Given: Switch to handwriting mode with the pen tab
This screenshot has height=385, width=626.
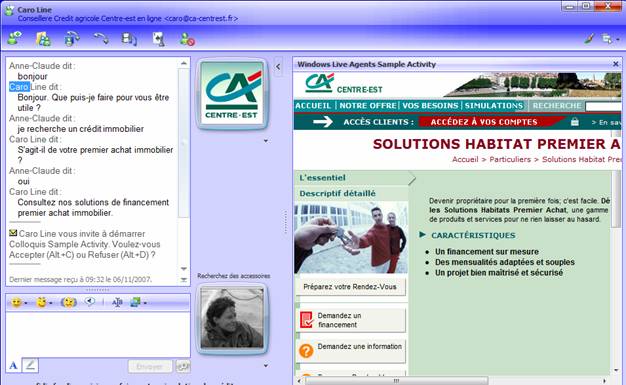Looking at the screenshot, I should pos(30,365).
